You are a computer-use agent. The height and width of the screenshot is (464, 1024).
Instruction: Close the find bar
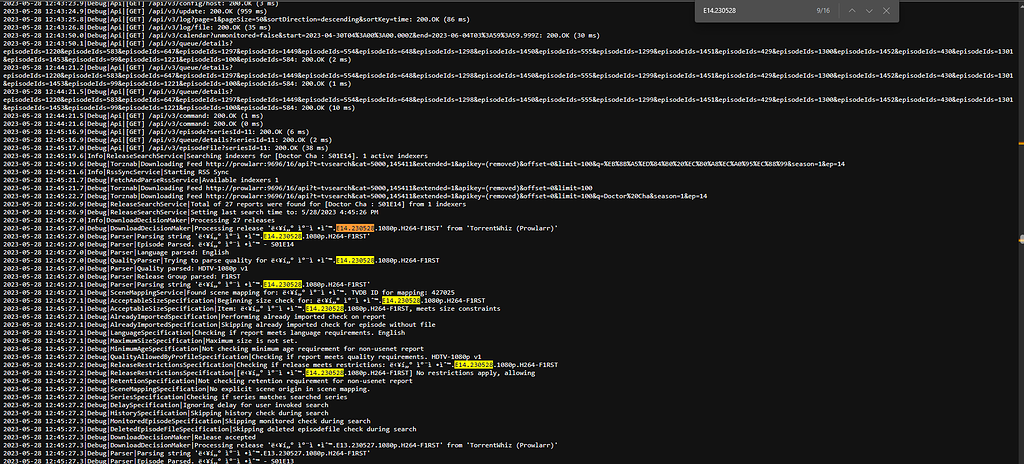coord(890,10)
